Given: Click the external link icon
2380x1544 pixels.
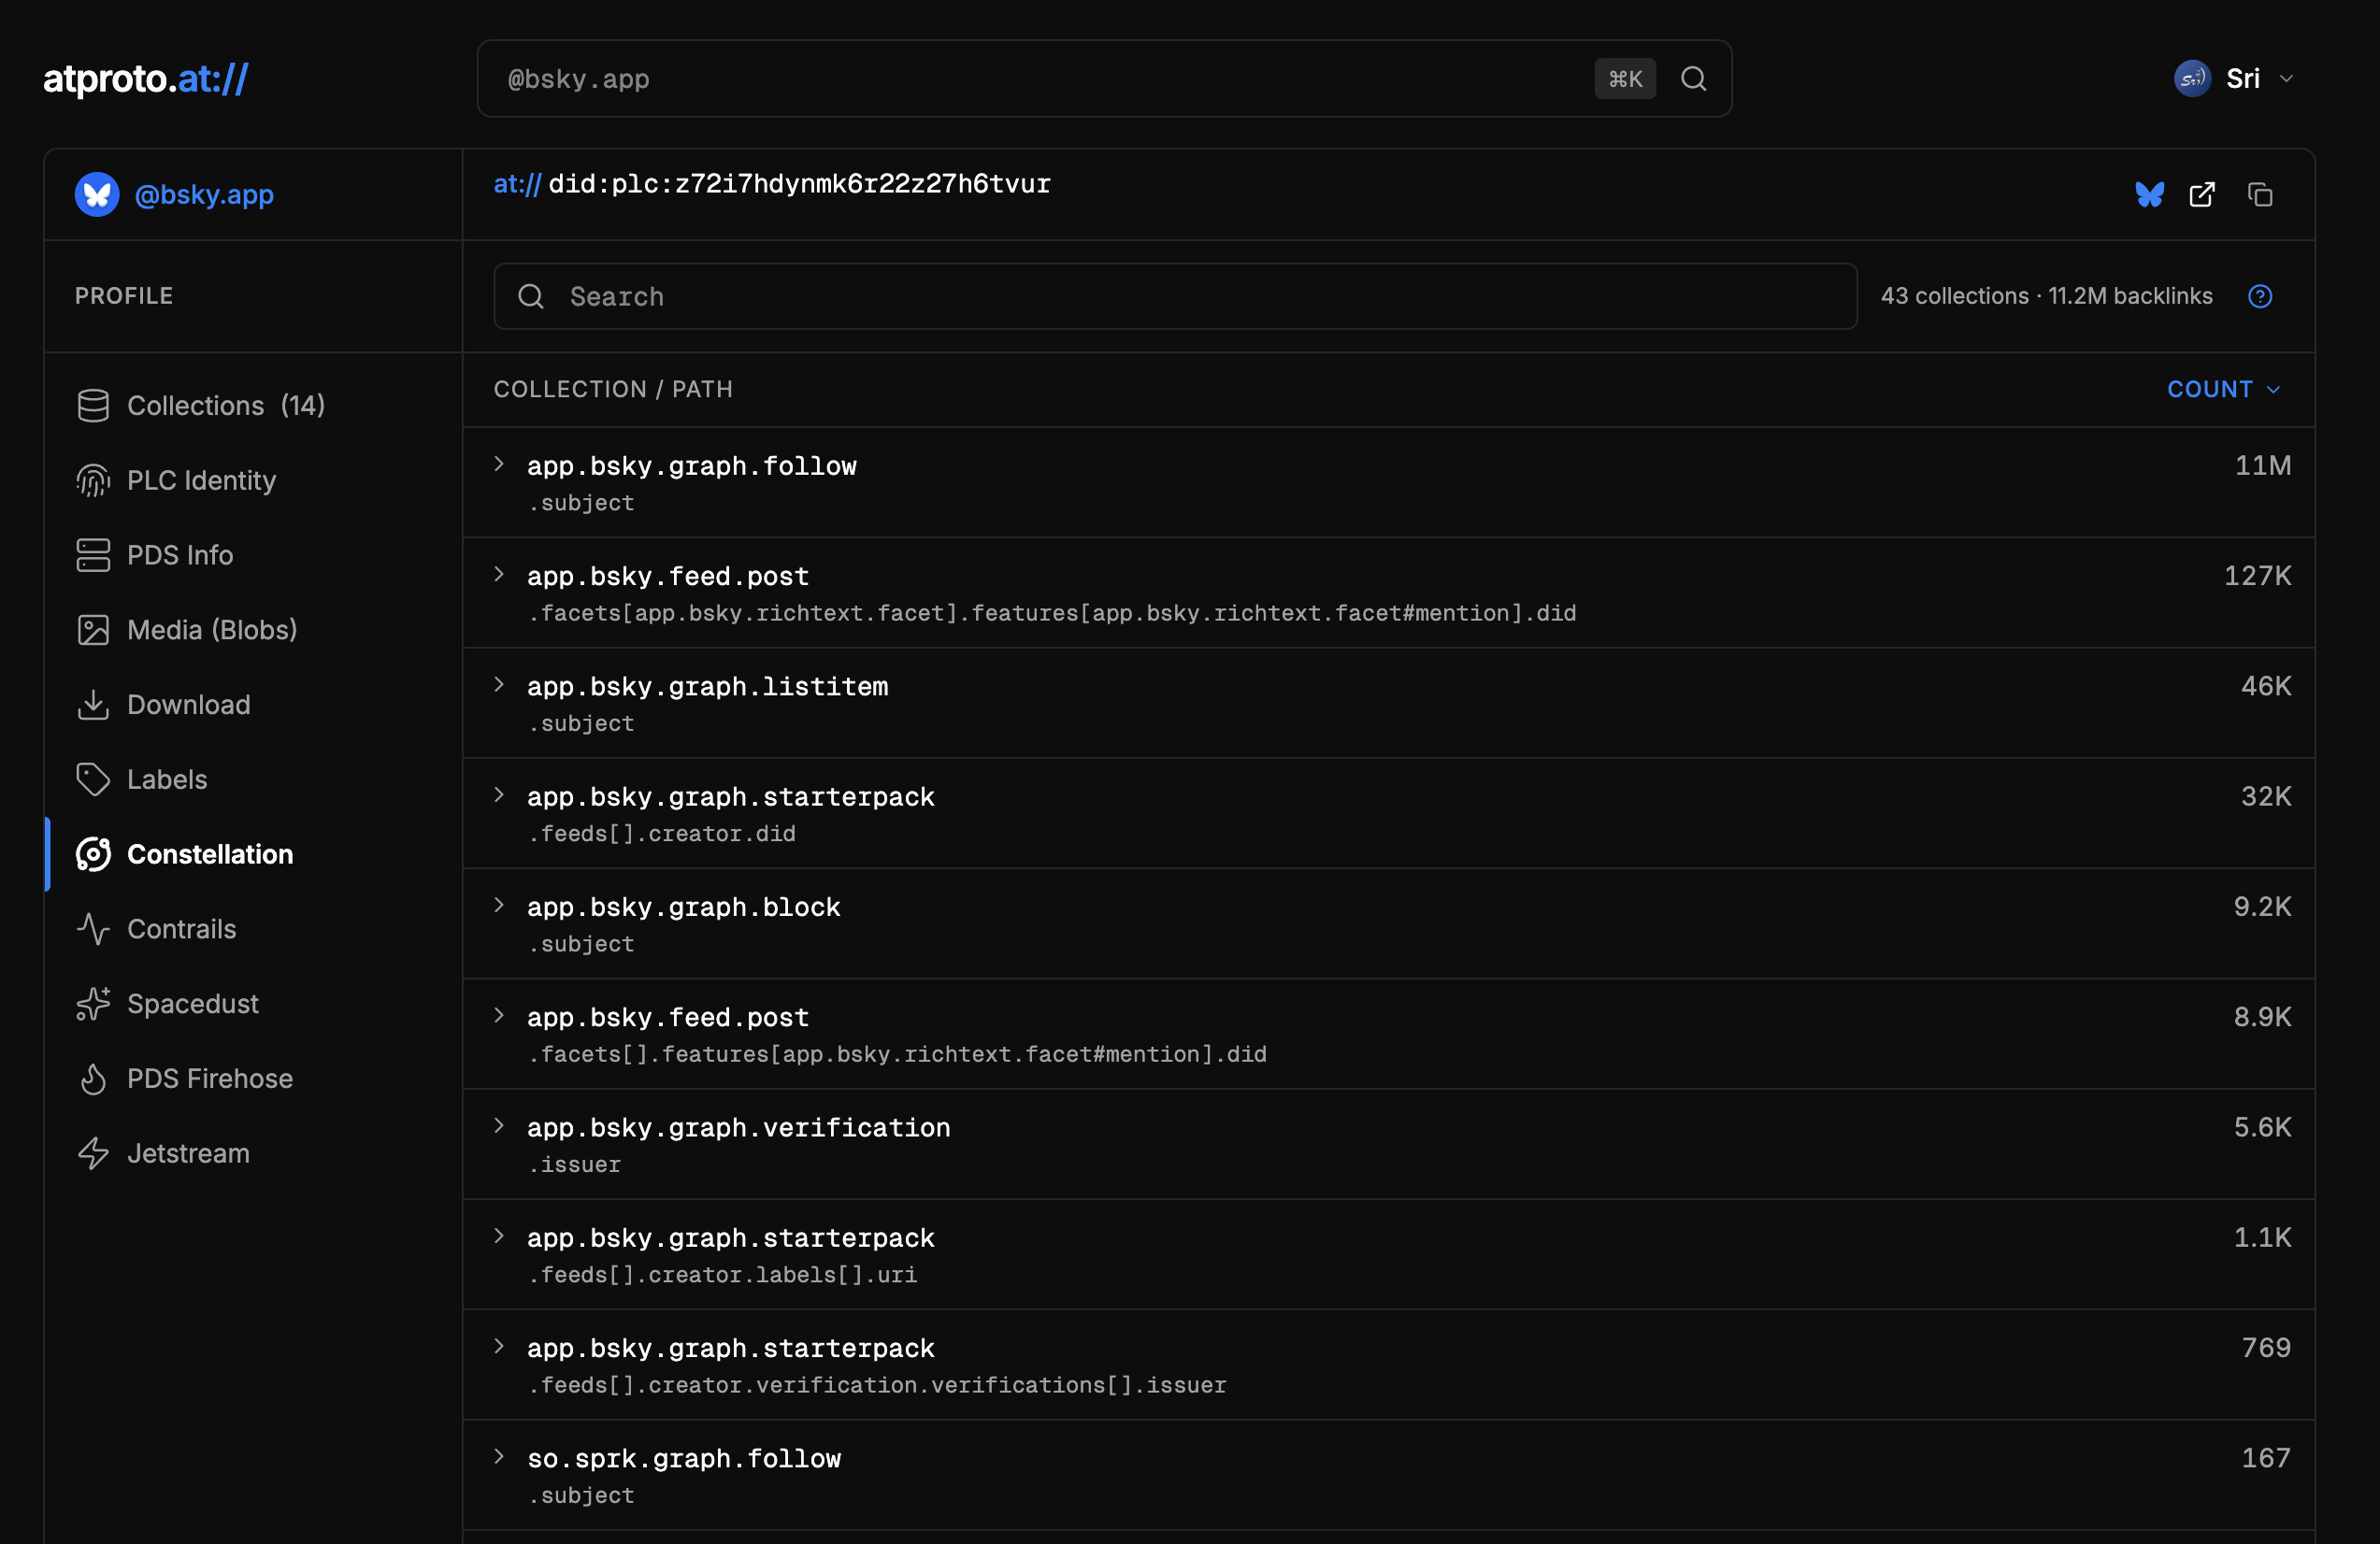Looking at the screenshot, I should 2202,195.
